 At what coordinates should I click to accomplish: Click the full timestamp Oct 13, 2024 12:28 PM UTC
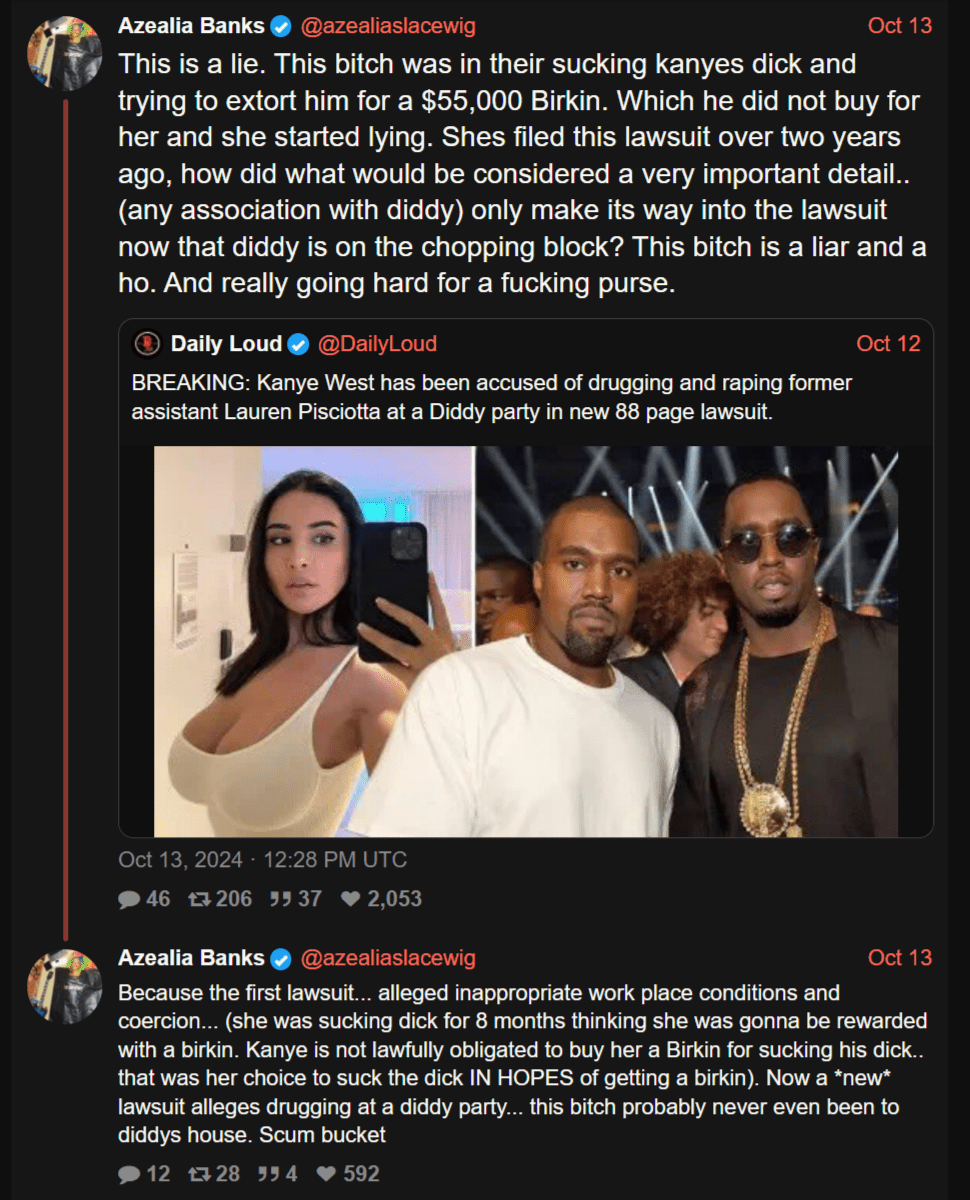[262, 860]
